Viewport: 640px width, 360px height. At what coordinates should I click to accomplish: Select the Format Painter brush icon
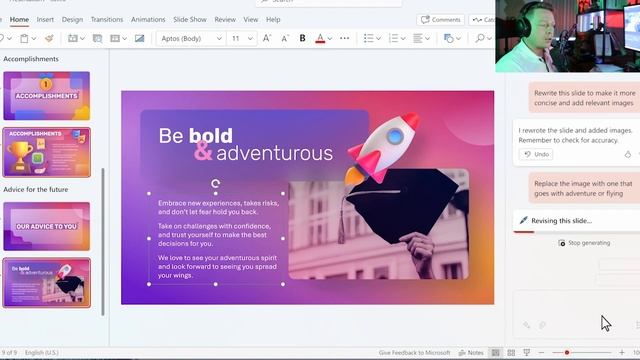coord(49,38)
